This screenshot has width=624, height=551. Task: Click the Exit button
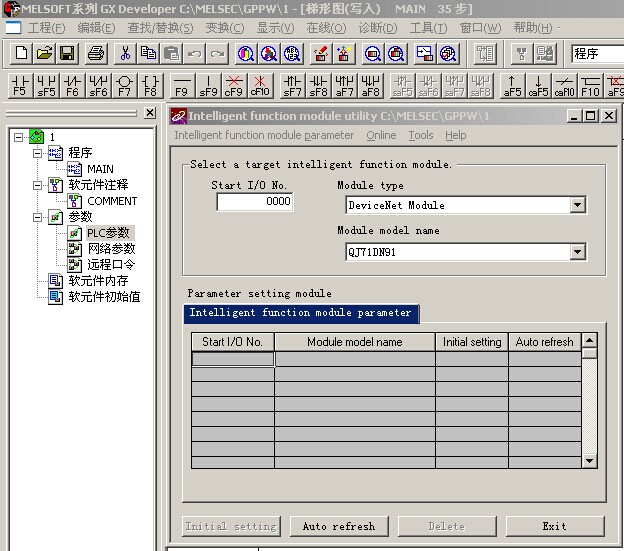(x=554, y=526)
